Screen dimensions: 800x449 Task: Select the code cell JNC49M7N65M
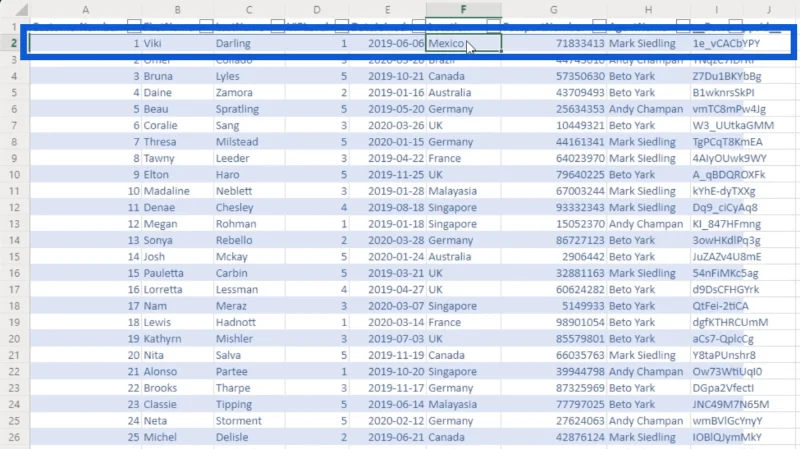coord(731,404)
